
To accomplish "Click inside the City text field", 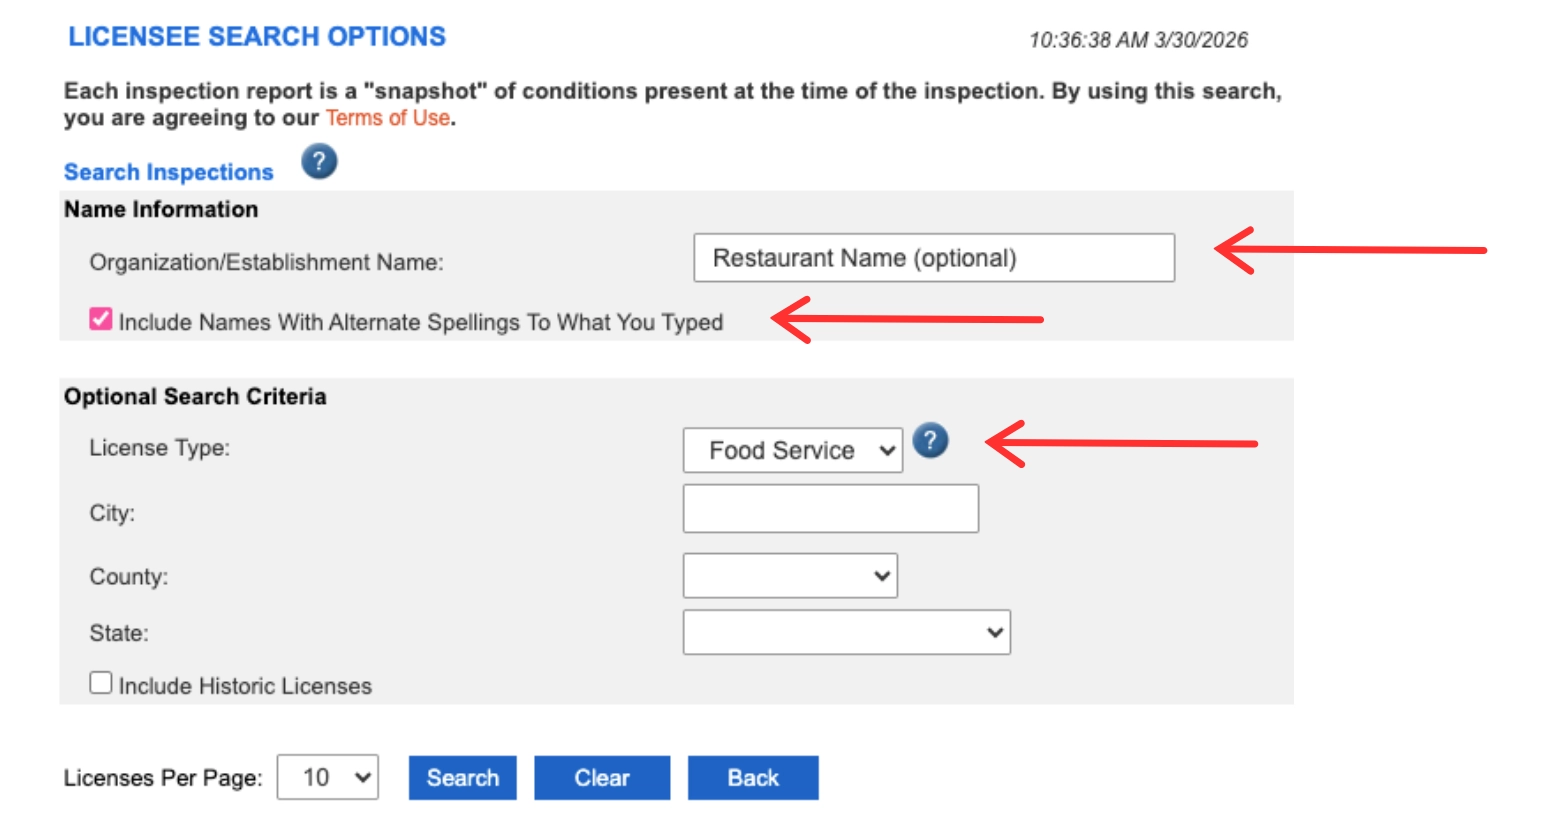I will coord(830,508).
